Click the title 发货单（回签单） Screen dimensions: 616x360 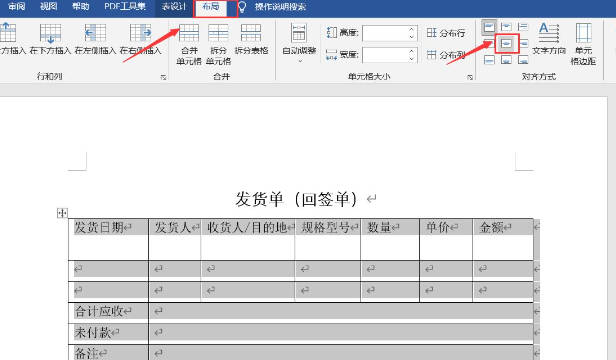coord(297,199)
